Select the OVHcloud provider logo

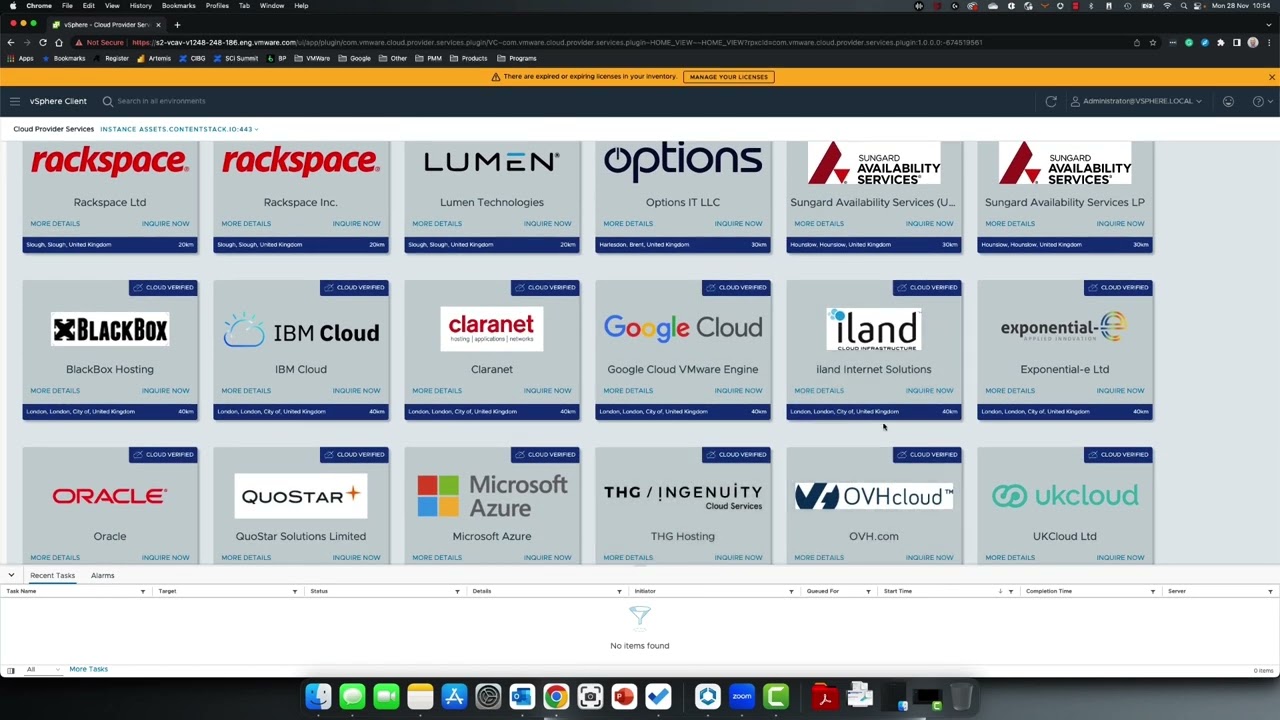pyautogui.click(x=874, y=496)
